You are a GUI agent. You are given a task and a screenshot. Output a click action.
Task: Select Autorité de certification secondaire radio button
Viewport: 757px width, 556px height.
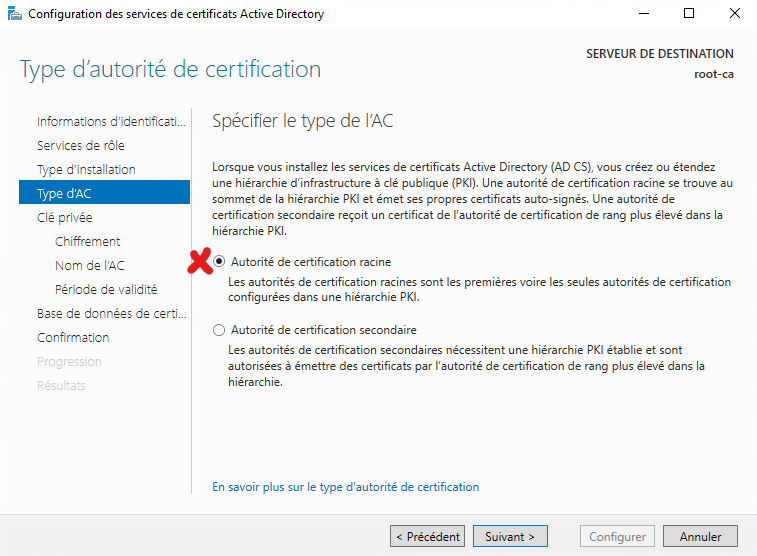pyautogui.click(x=219, y=330)
